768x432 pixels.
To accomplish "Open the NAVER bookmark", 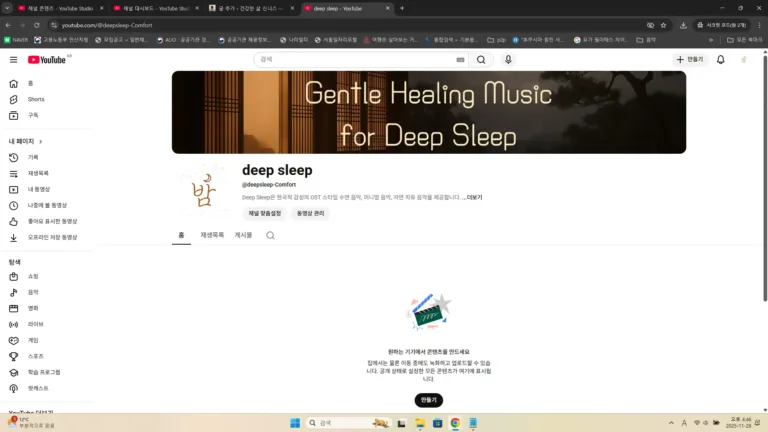I will pyautogui.click(x=16, y=40).
